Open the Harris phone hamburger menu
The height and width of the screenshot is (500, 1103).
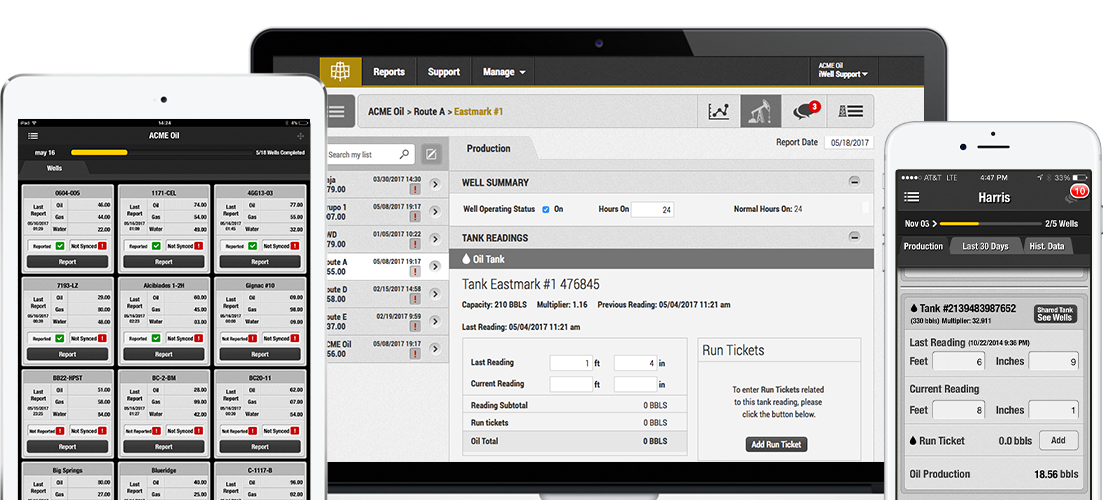click(911, 197)
